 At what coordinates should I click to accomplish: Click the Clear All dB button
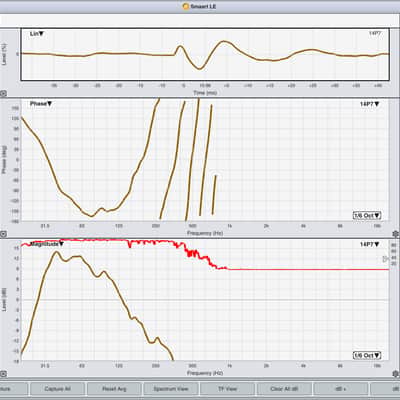(284, 389)
